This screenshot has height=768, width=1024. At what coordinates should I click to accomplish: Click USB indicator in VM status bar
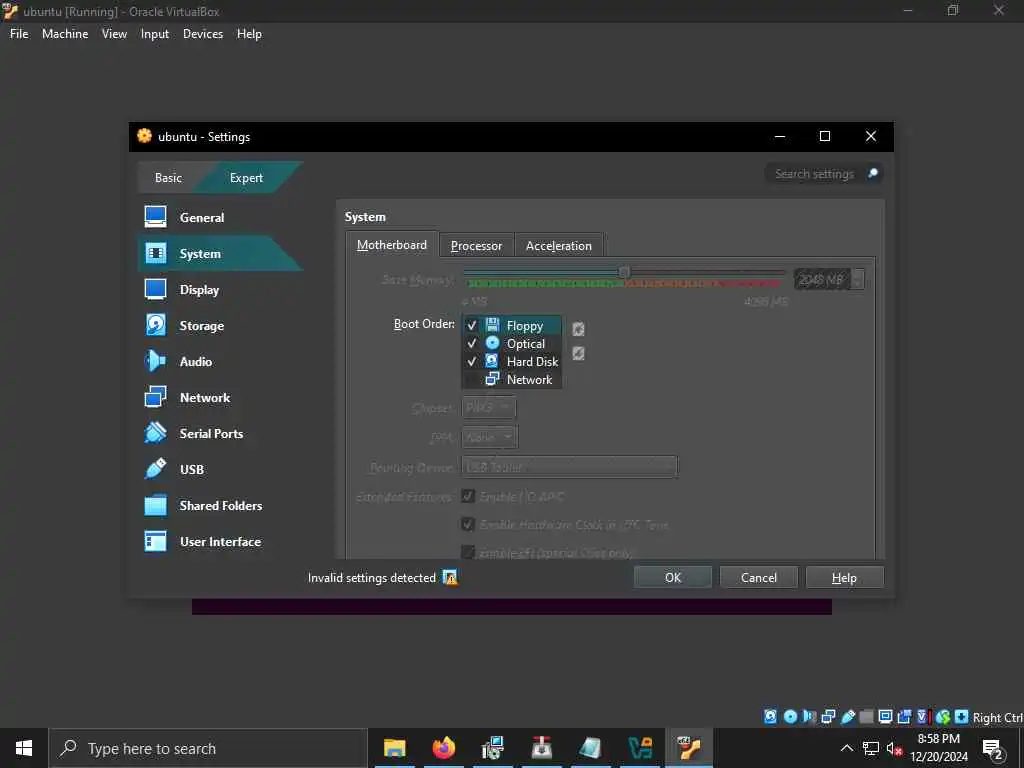tap(848, 717)
